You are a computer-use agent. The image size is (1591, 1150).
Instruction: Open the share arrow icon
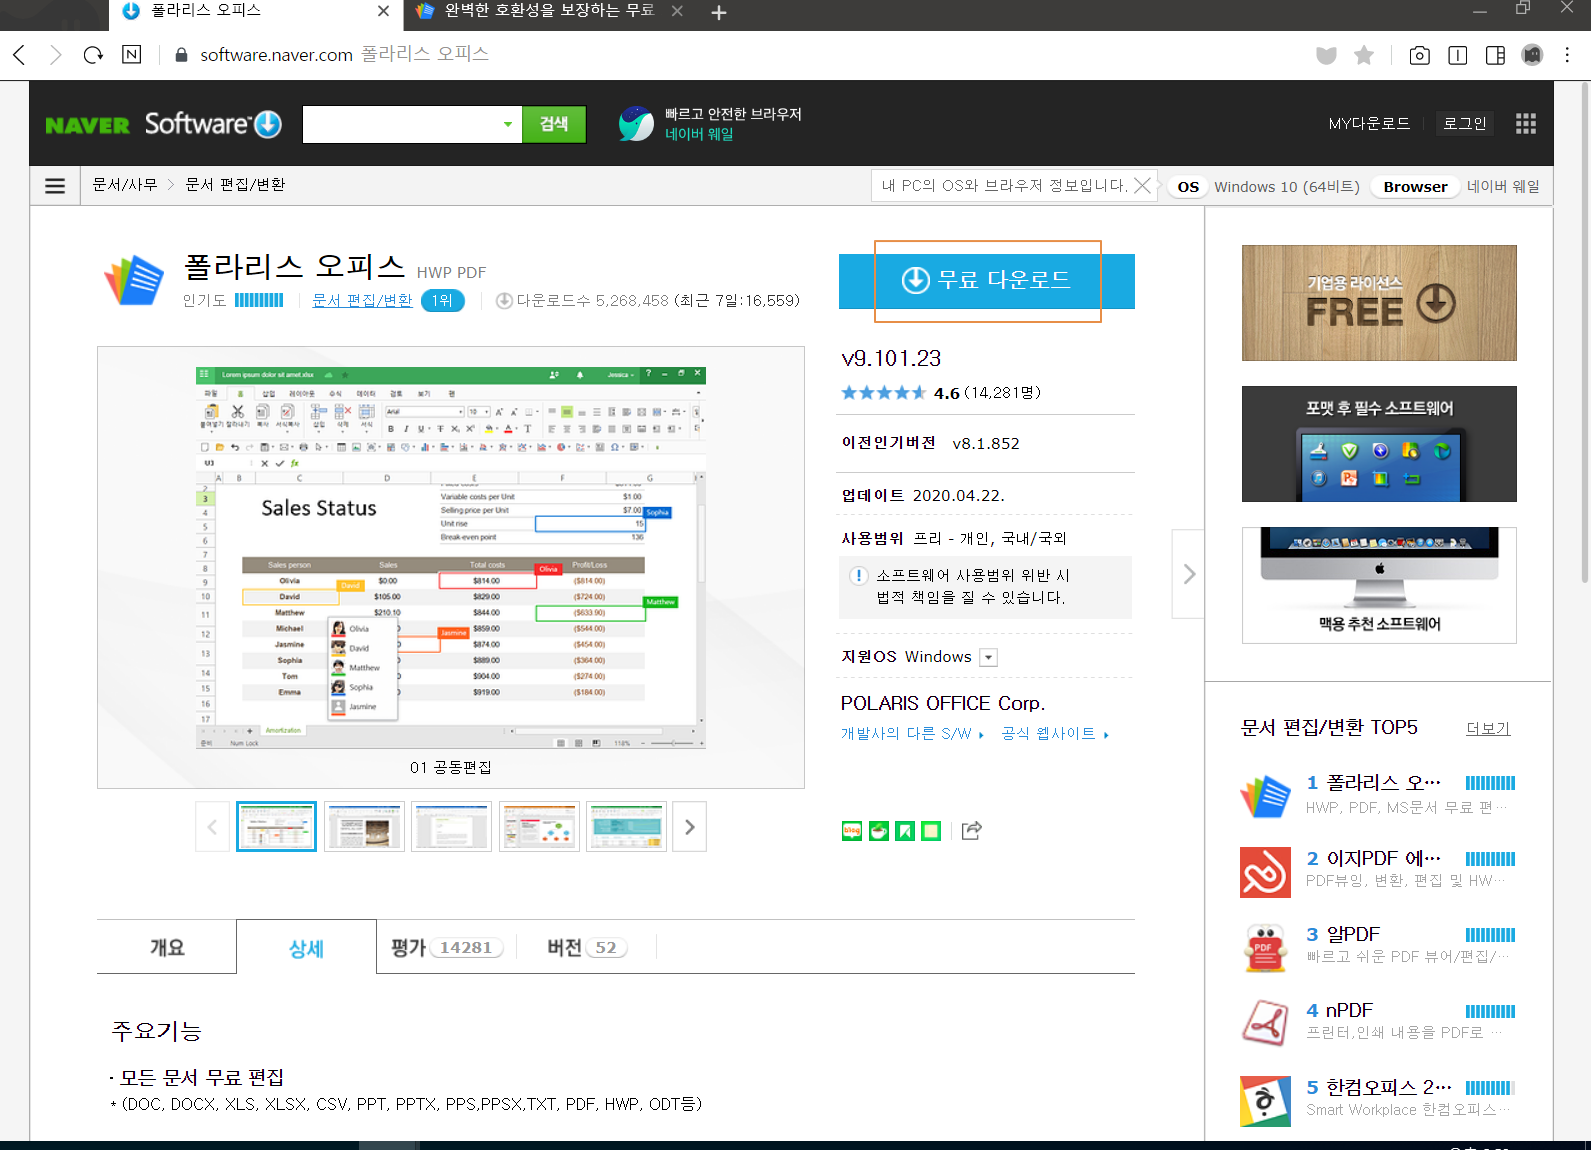click(x=972, y=830)
